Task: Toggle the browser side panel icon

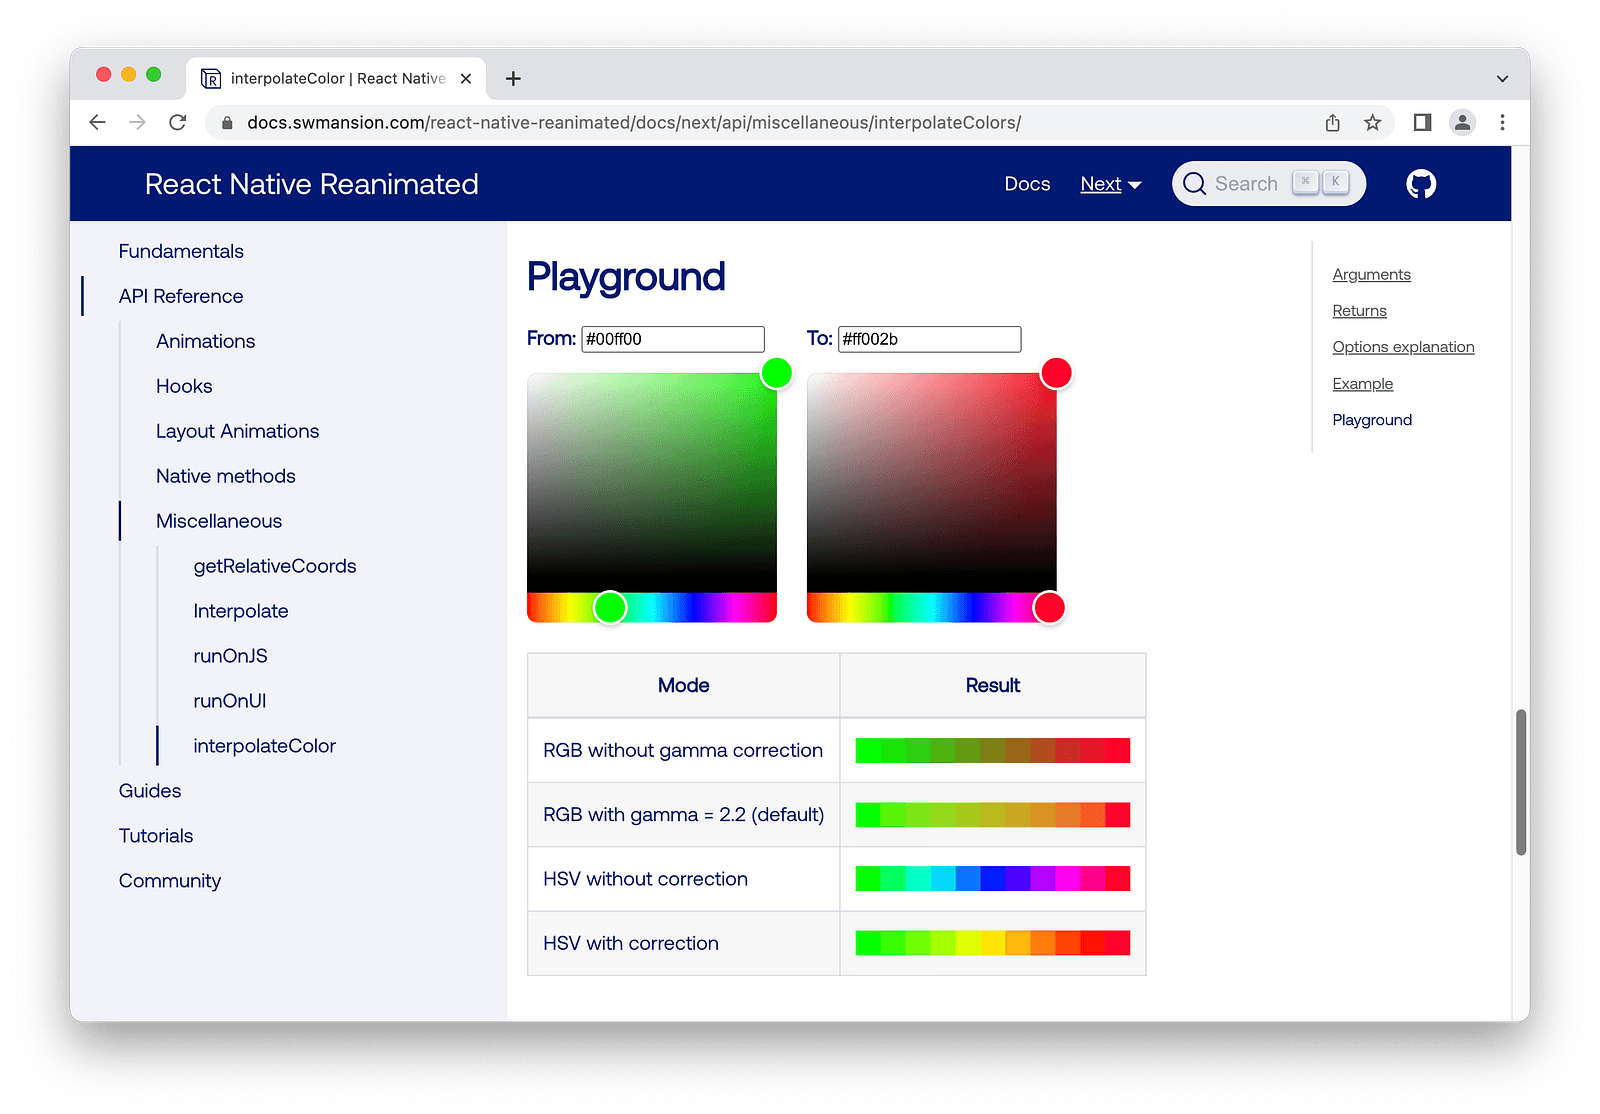Action: pos(1421,122)
